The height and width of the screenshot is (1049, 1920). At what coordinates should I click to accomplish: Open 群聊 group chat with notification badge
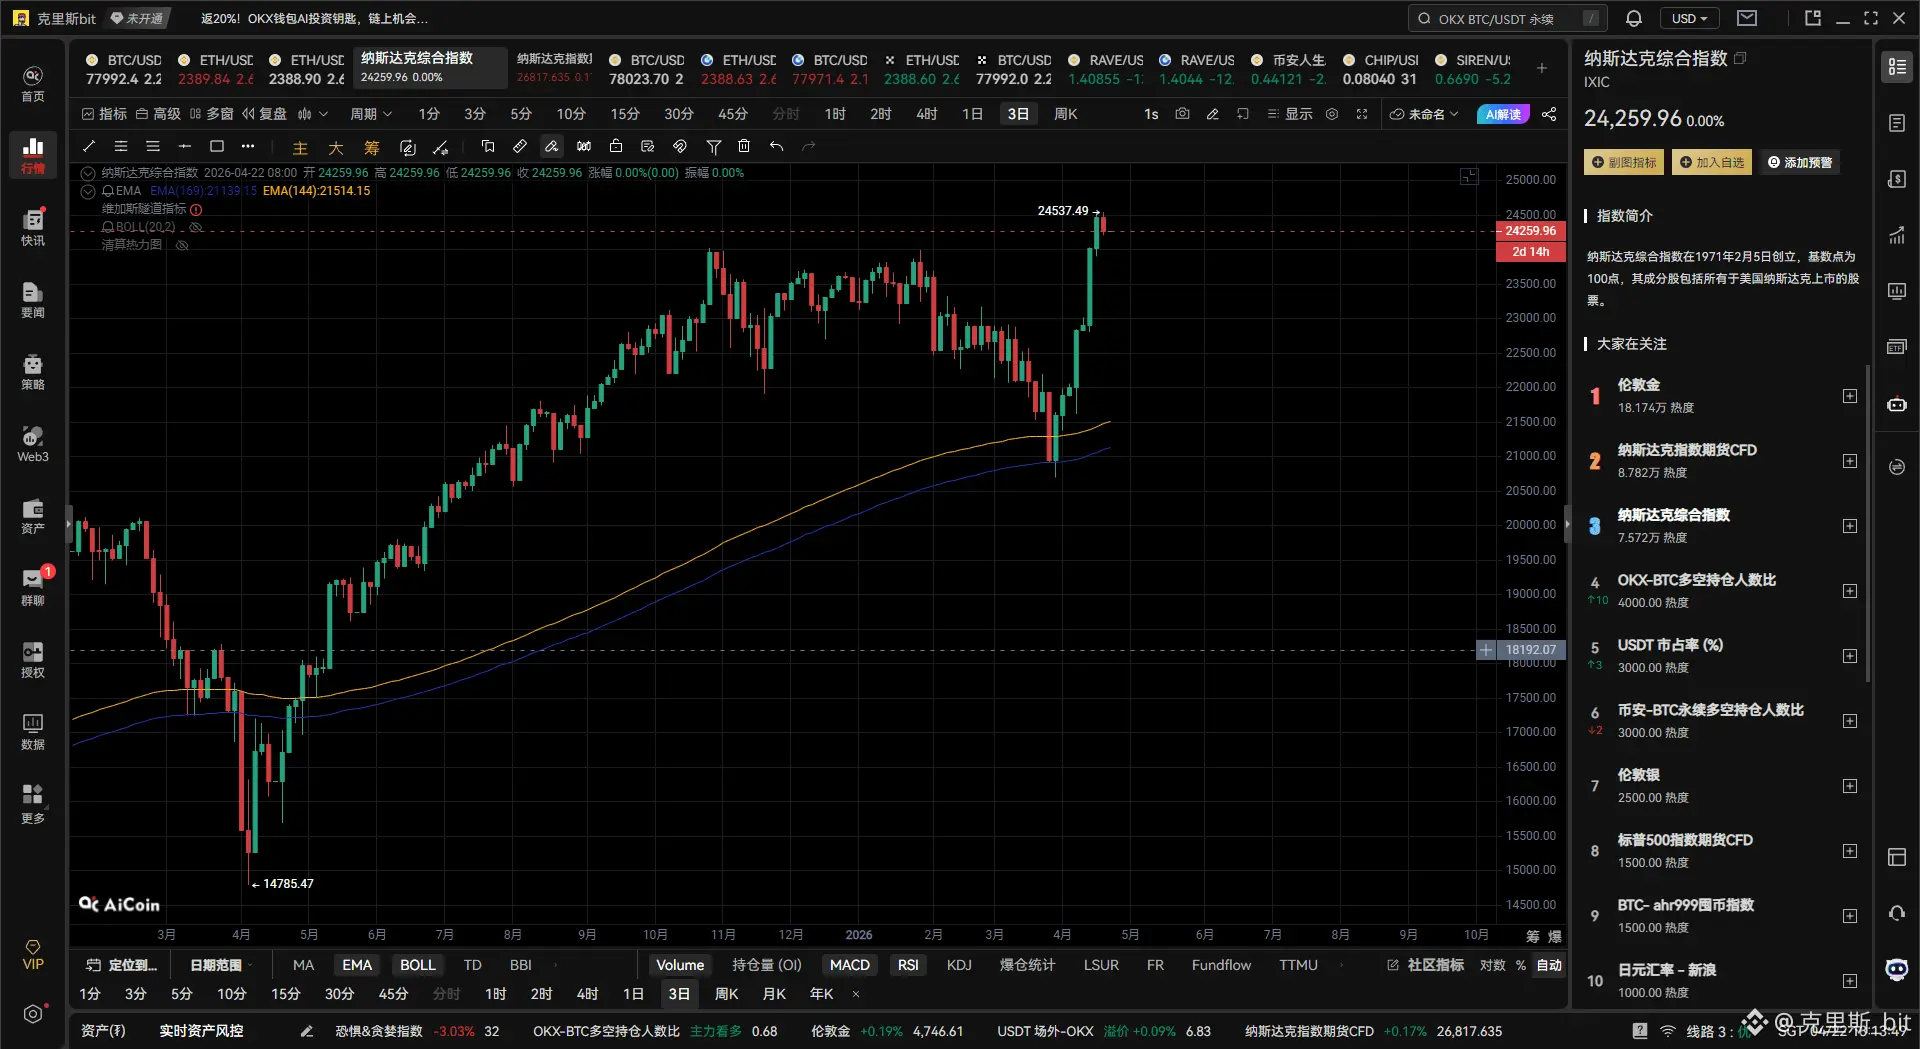click(33, 587)
